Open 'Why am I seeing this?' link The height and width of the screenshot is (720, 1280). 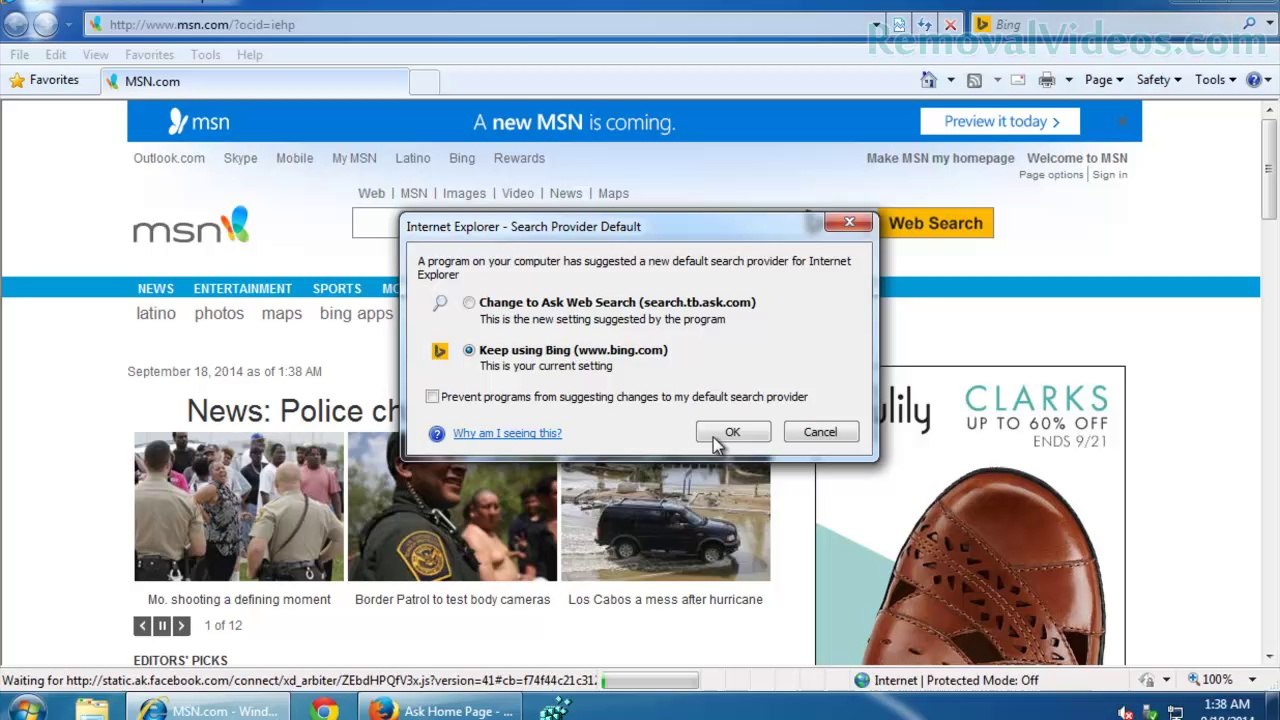click(x=507, y=433)
